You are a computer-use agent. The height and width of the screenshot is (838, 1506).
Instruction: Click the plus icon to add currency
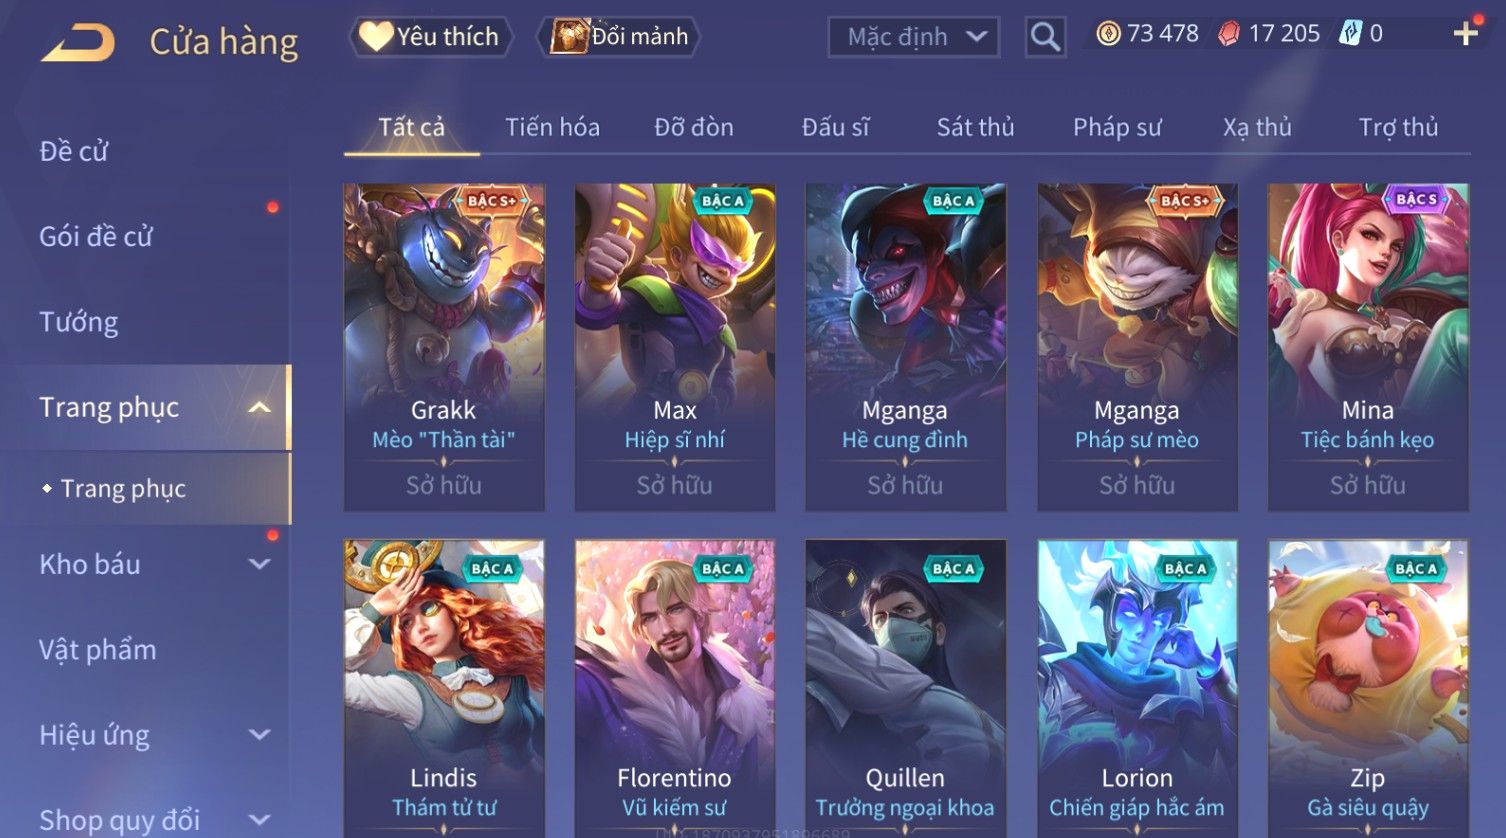coord(1465,34)
